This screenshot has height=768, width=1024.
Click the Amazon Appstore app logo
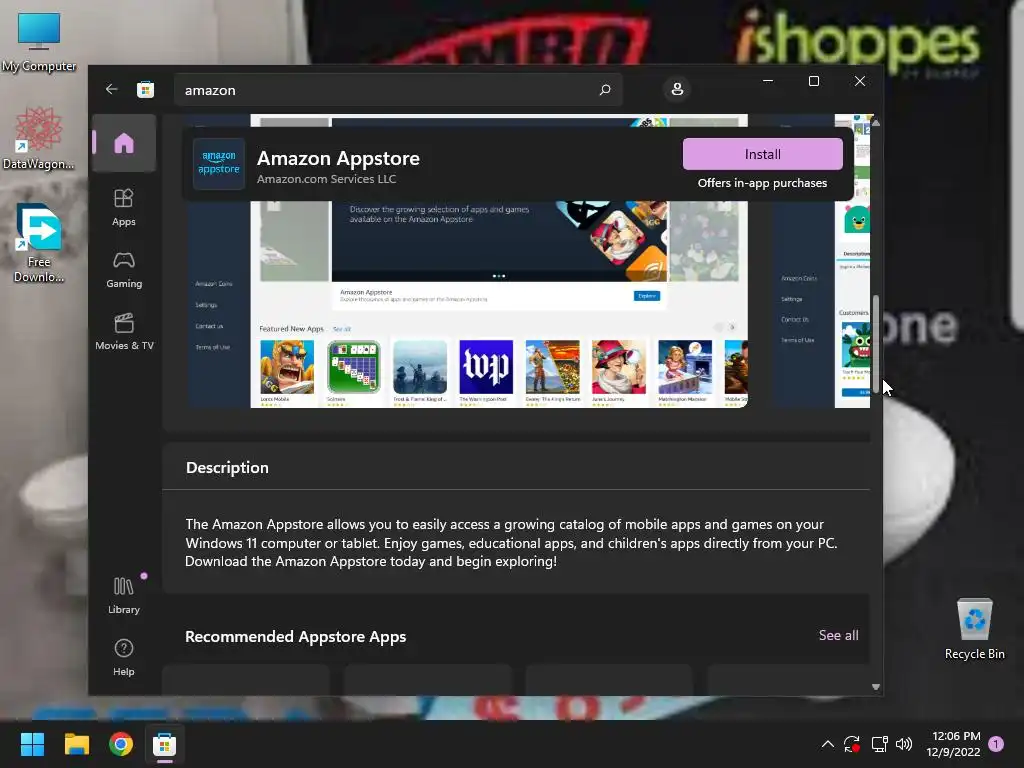pyautogui.click(x=219, y=163)
